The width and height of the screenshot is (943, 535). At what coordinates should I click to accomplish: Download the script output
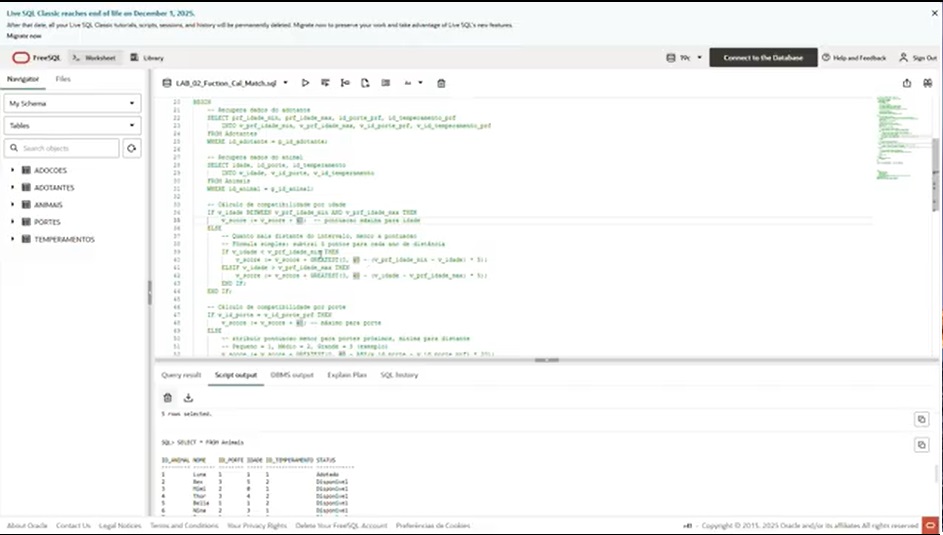coord(188,397)
